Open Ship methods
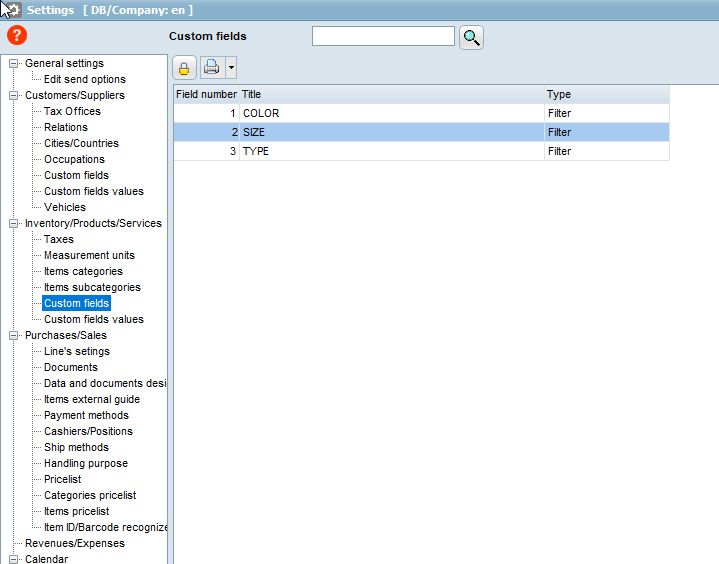The image size is (719, 564). 76,448
